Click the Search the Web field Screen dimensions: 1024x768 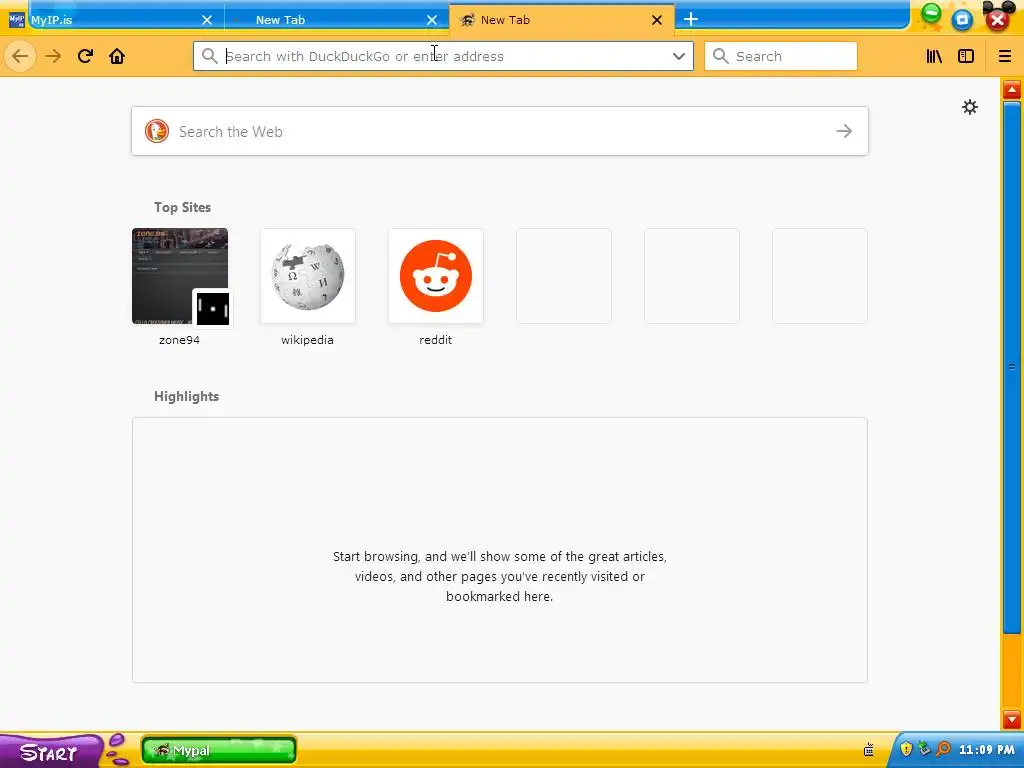click(500, 131)
